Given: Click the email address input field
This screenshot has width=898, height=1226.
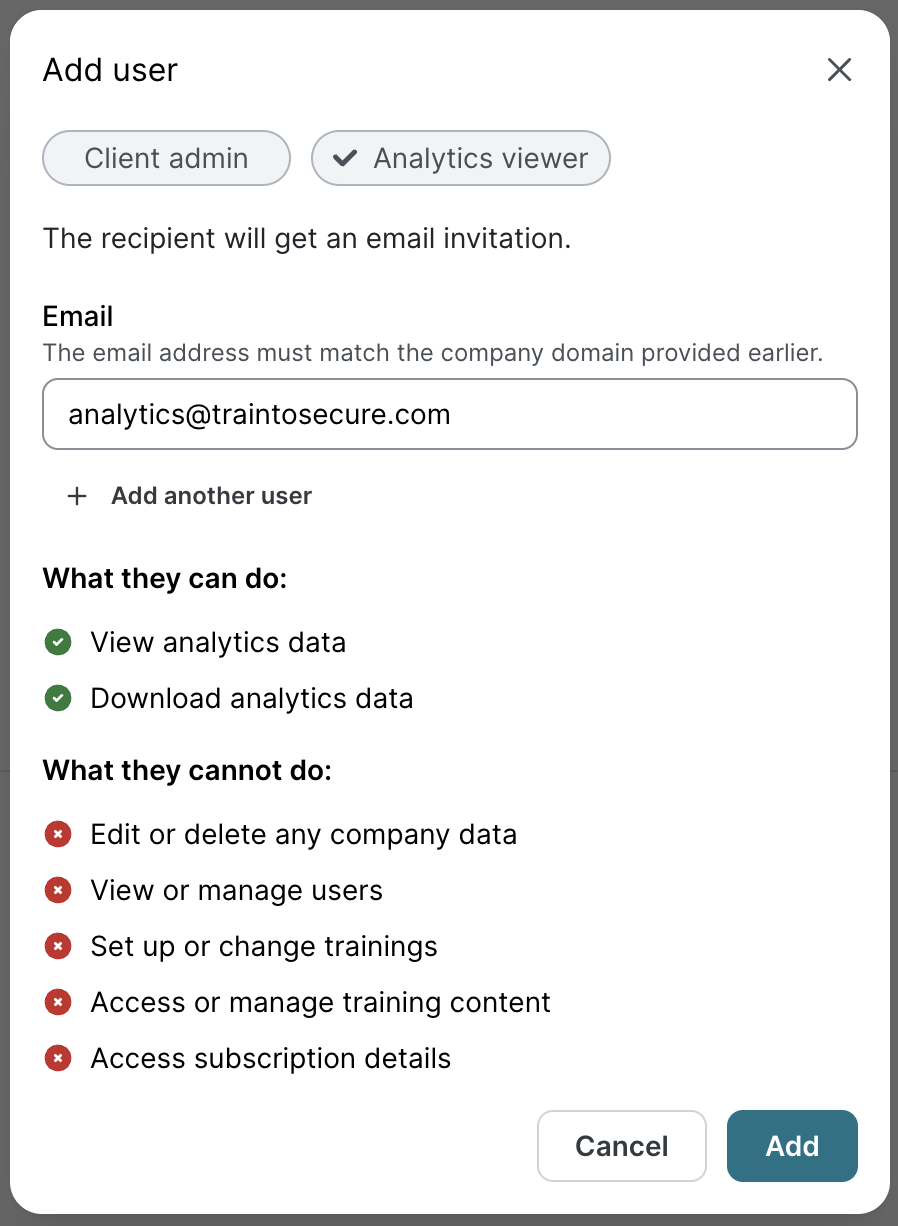Looking at the screenshot, I should tap(450, 414).
